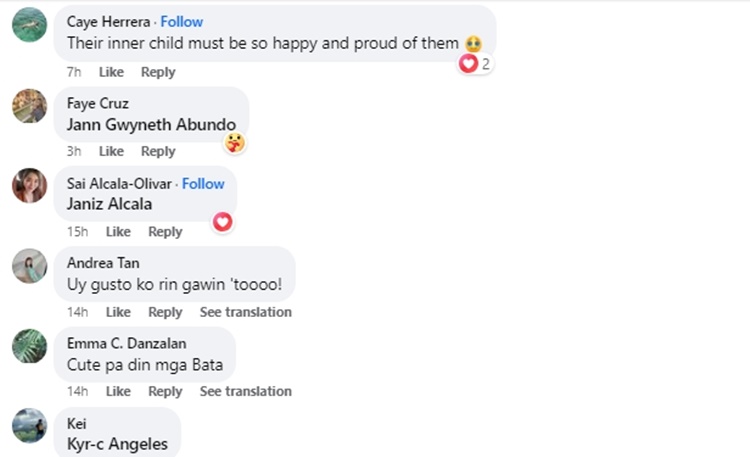750x457 pixels.
Task: Like Andrea Tan's comment
Action: pyautogui.click(x=118, y=312)
